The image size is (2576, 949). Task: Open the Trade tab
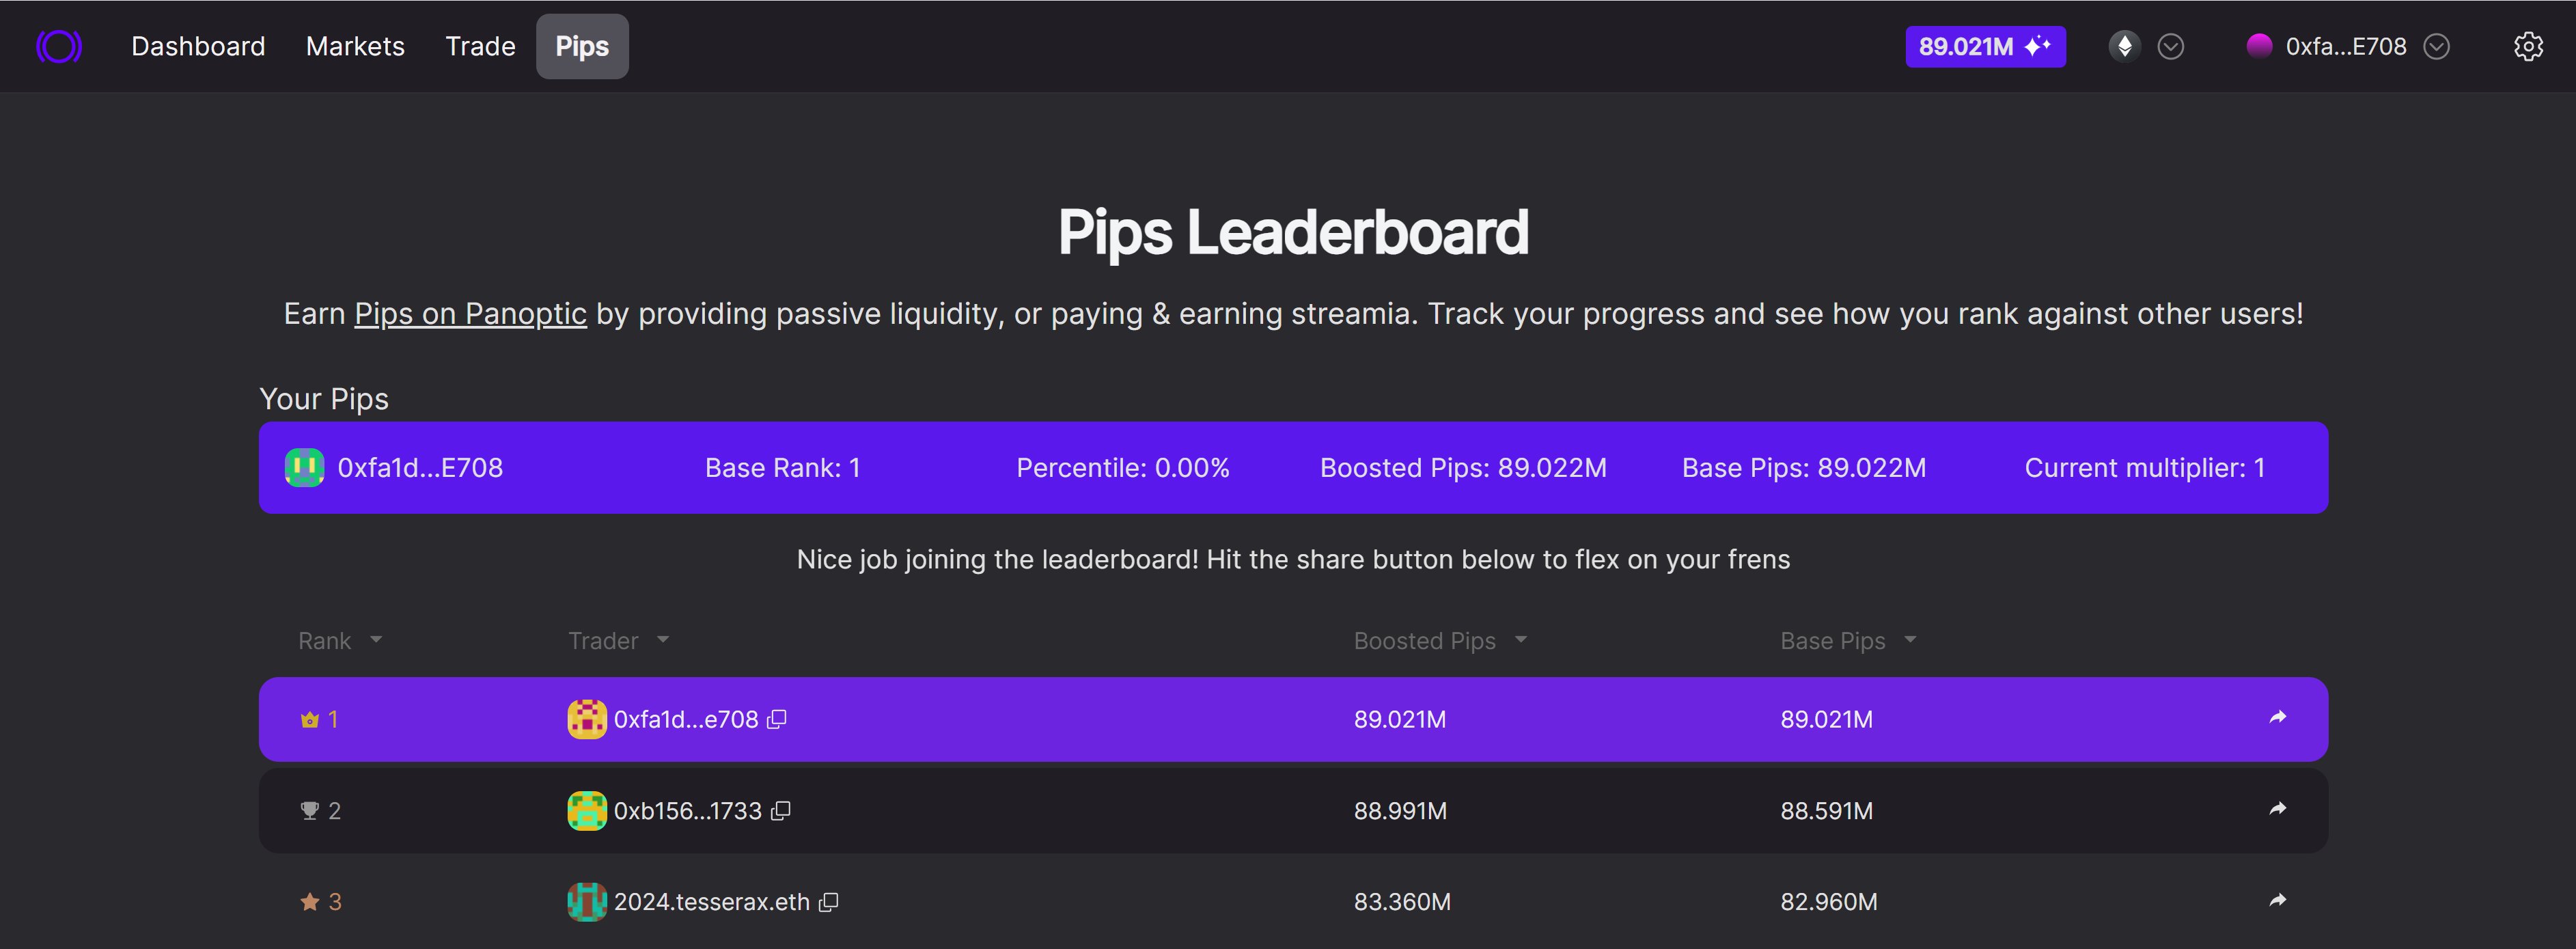pos(480,46)
